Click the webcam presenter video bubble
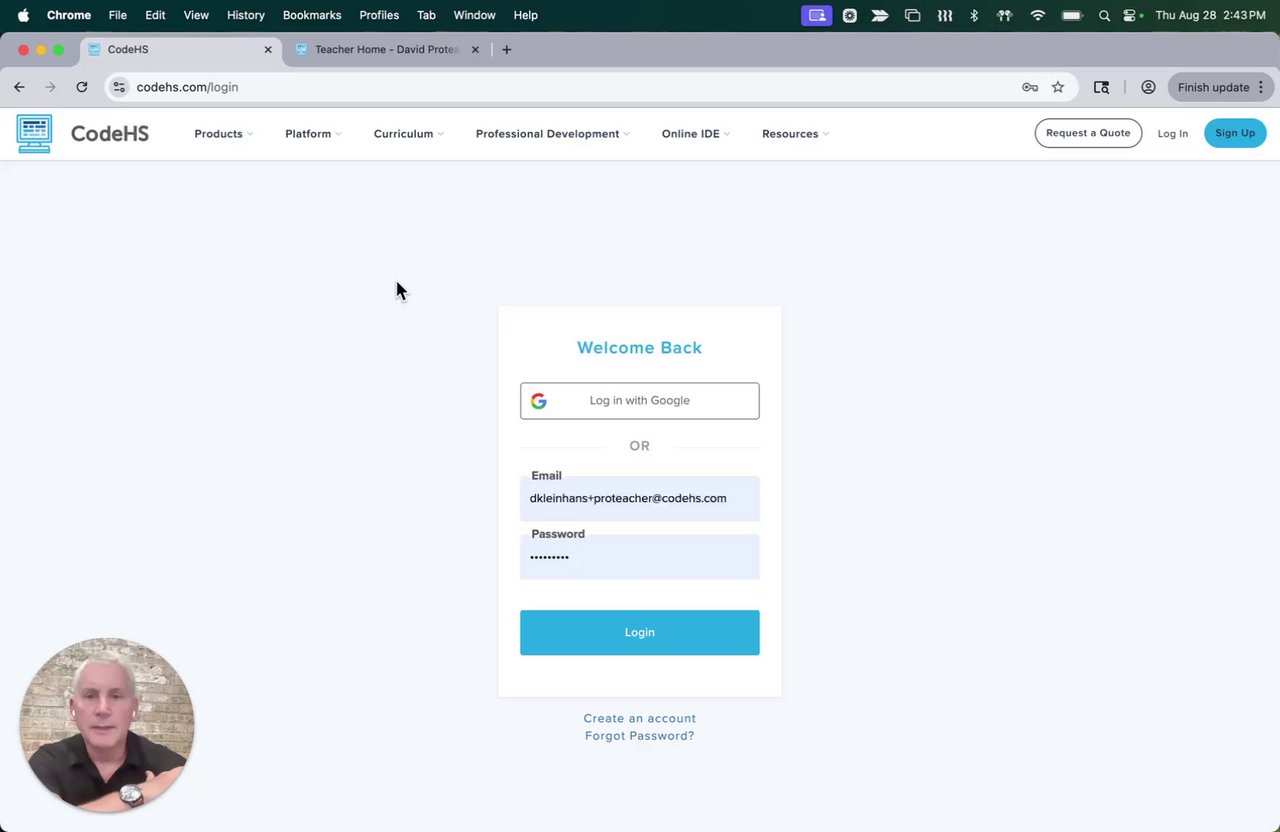This screenshot has height=832, width=1280. click(x=107, y=725)
